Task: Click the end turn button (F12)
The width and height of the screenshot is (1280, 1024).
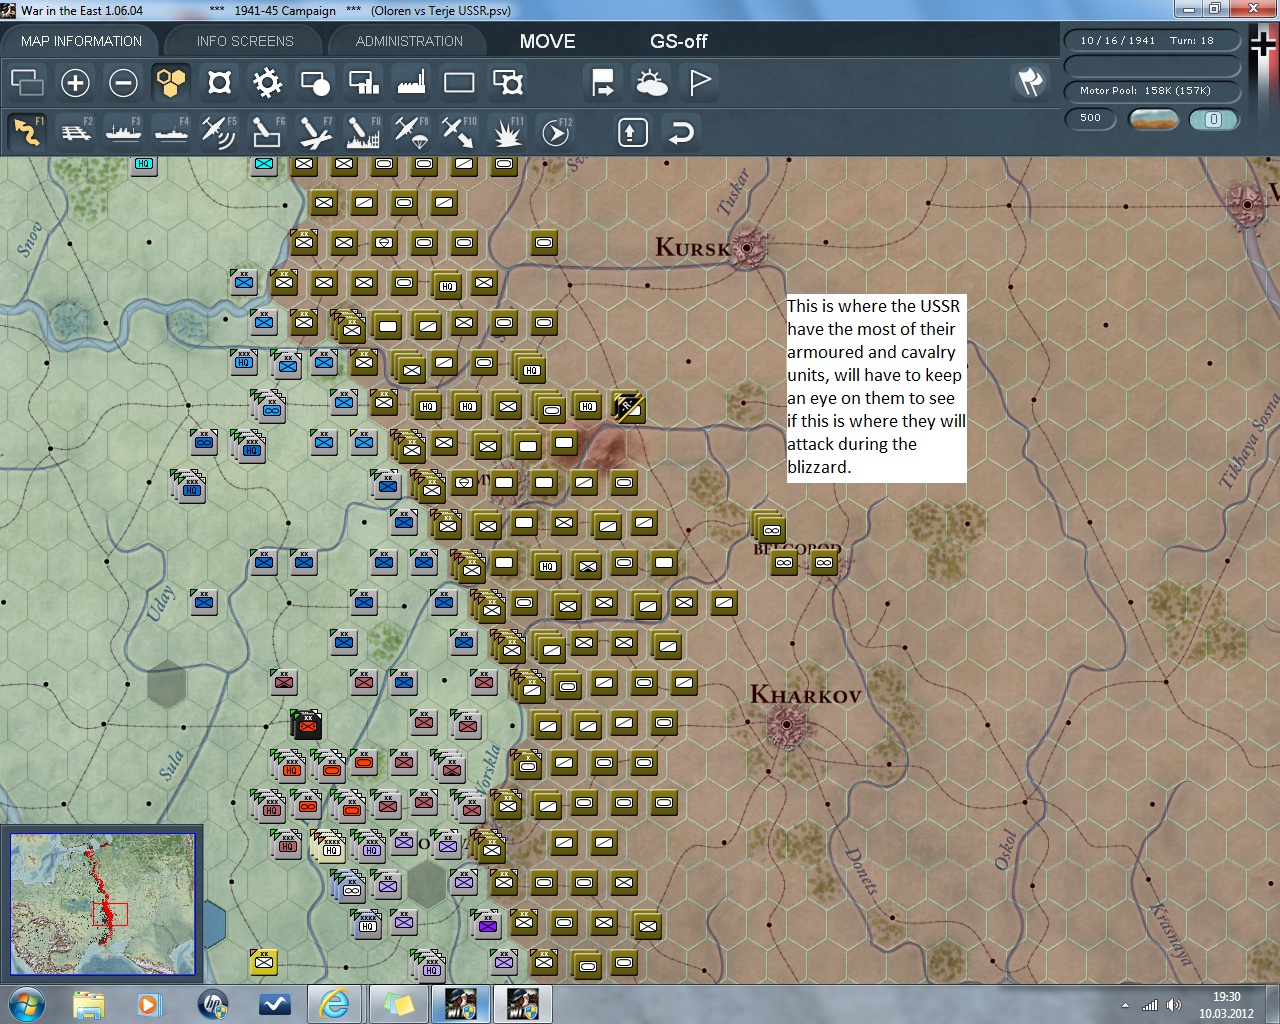Action: point(556,132)
